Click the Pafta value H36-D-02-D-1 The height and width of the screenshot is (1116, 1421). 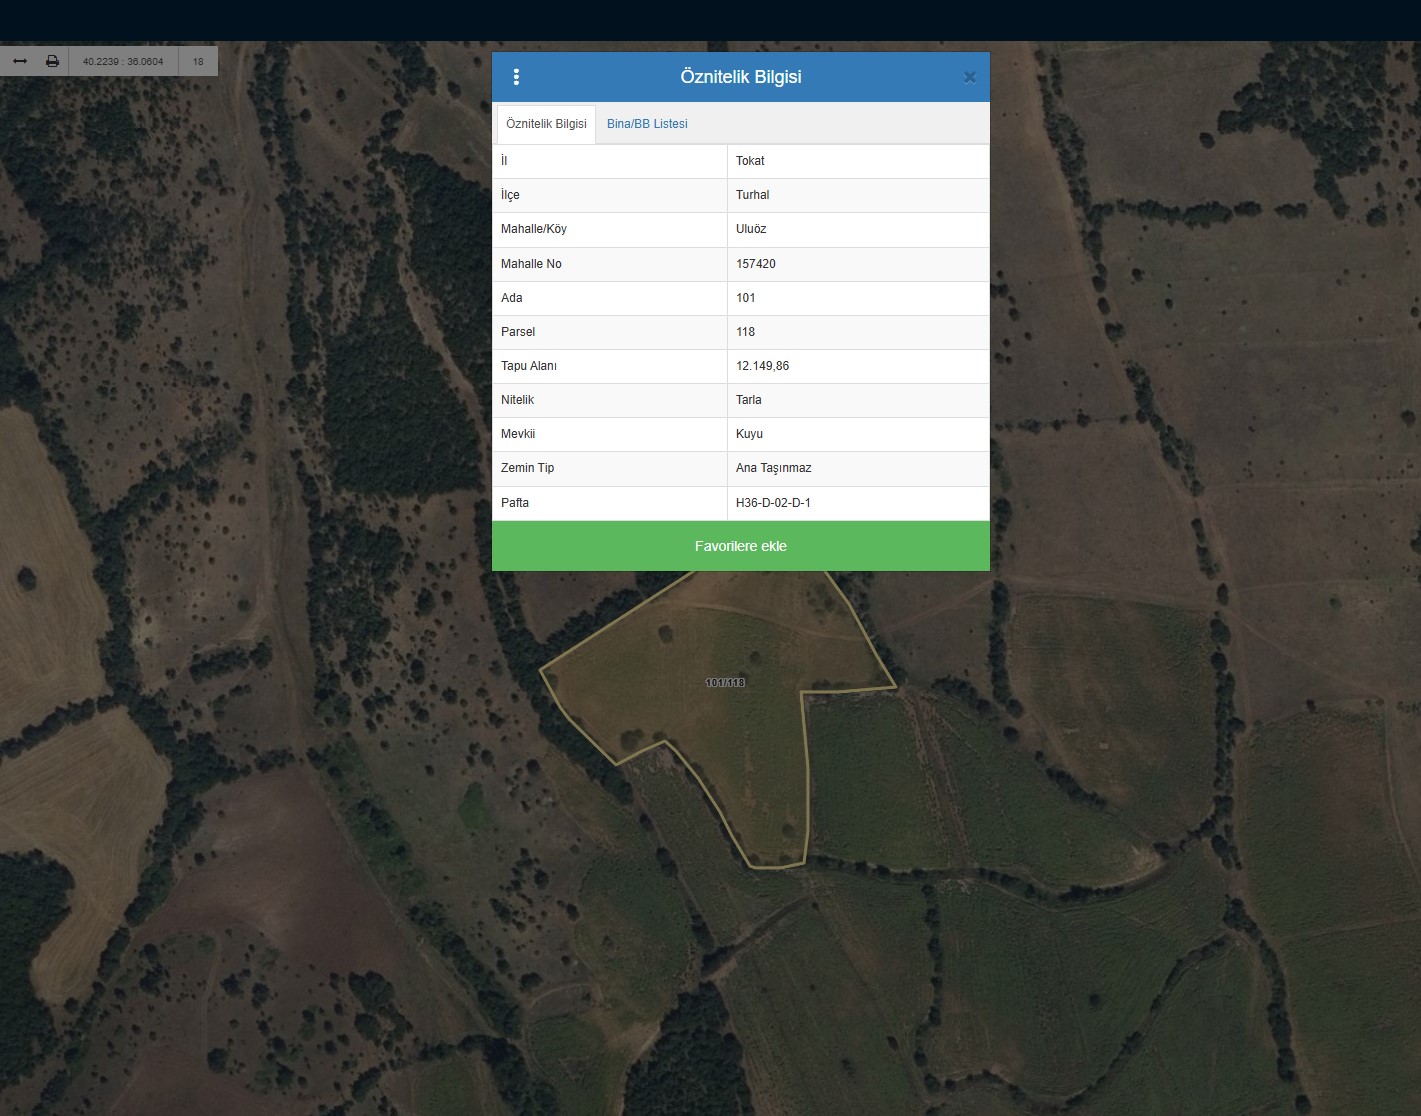click(773, 503)
